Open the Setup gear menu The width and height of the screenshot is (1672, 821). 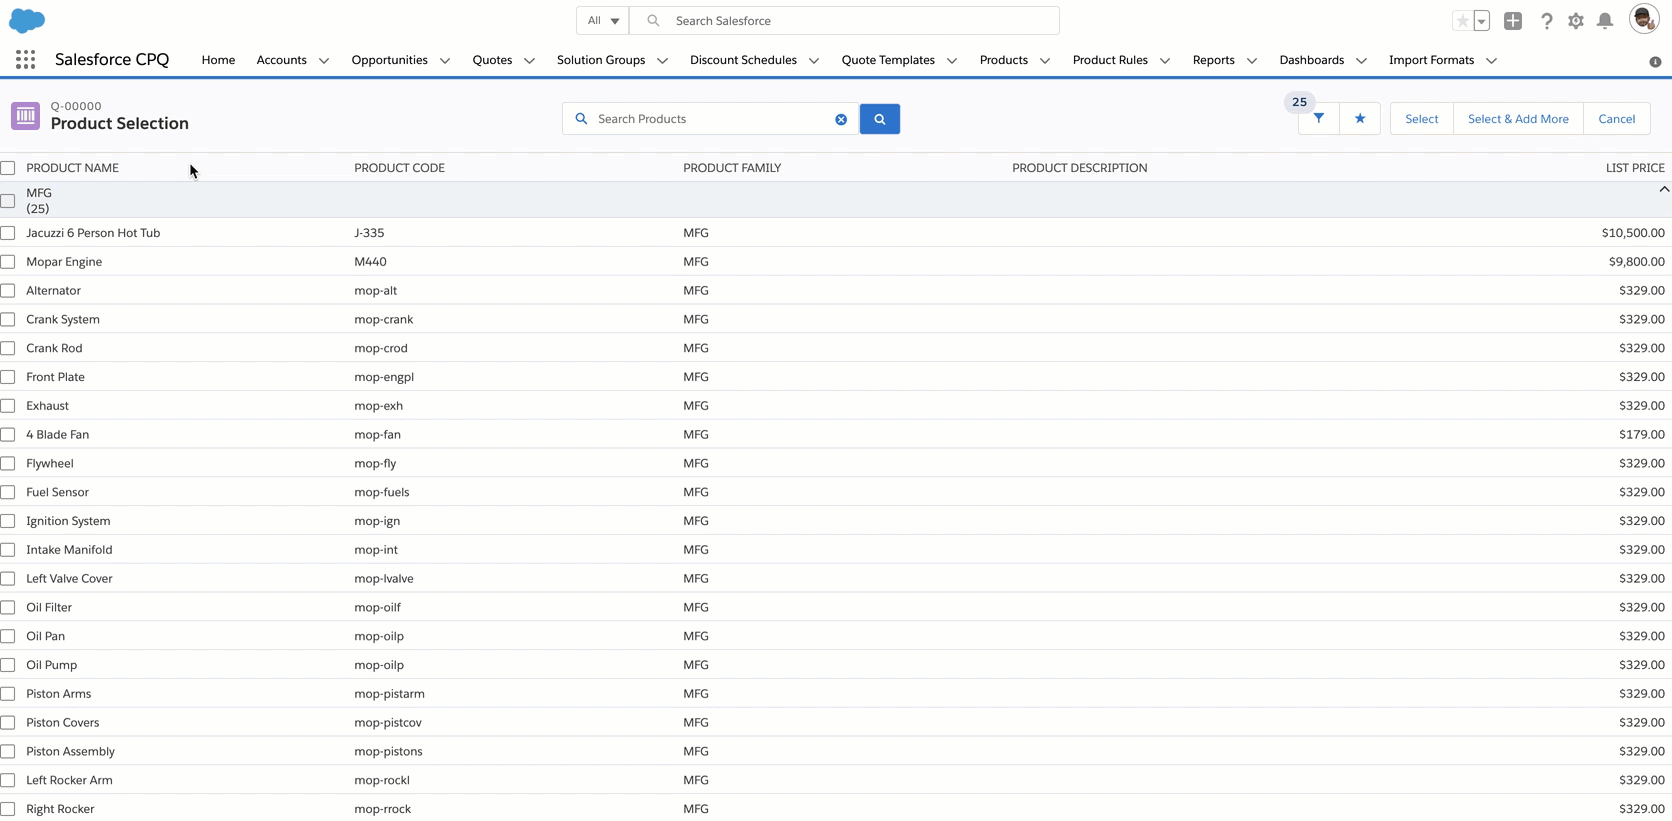1575,21
